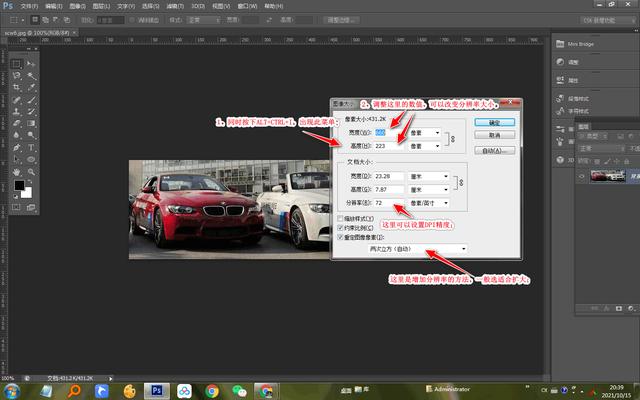Viewport: 640px width, 400px height.
Task: Toggle Quick Mask mode icon
Action: point(16,207)
